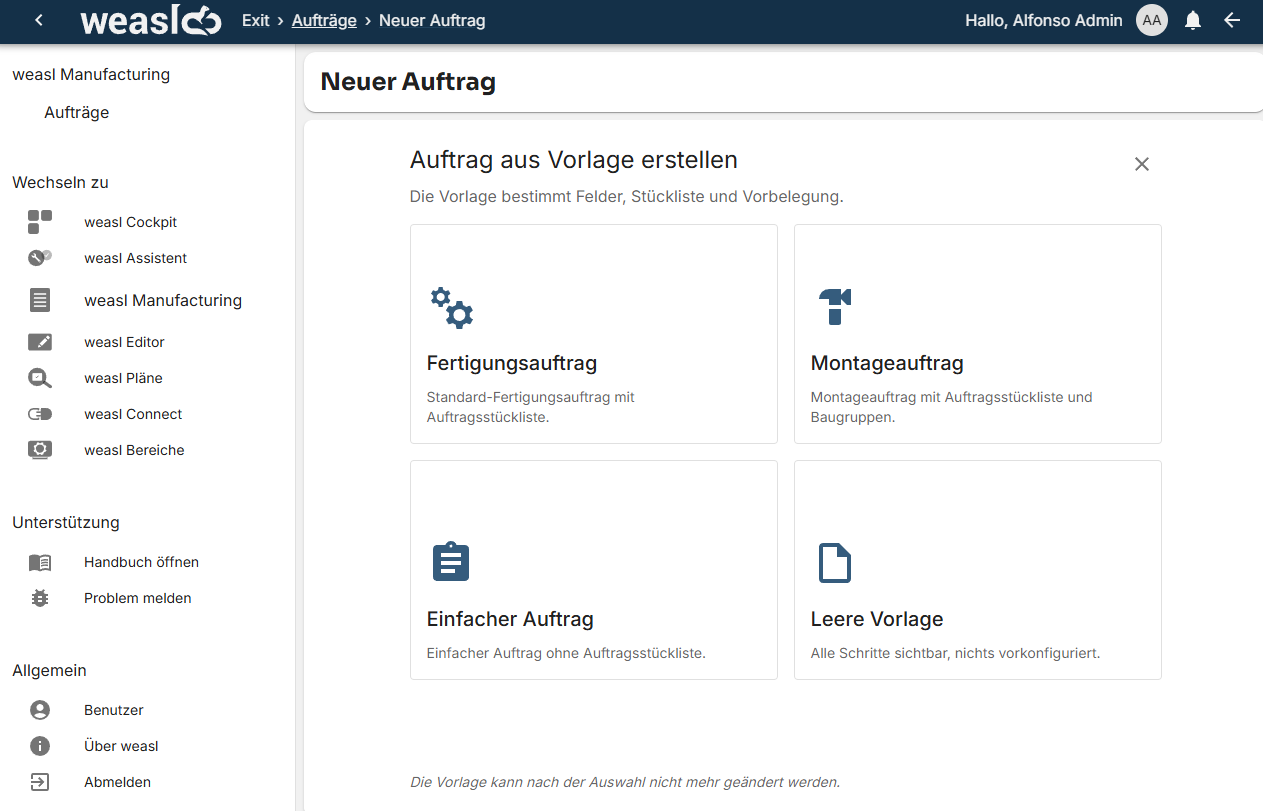Click Abmelden label

[x=117, y=782]
